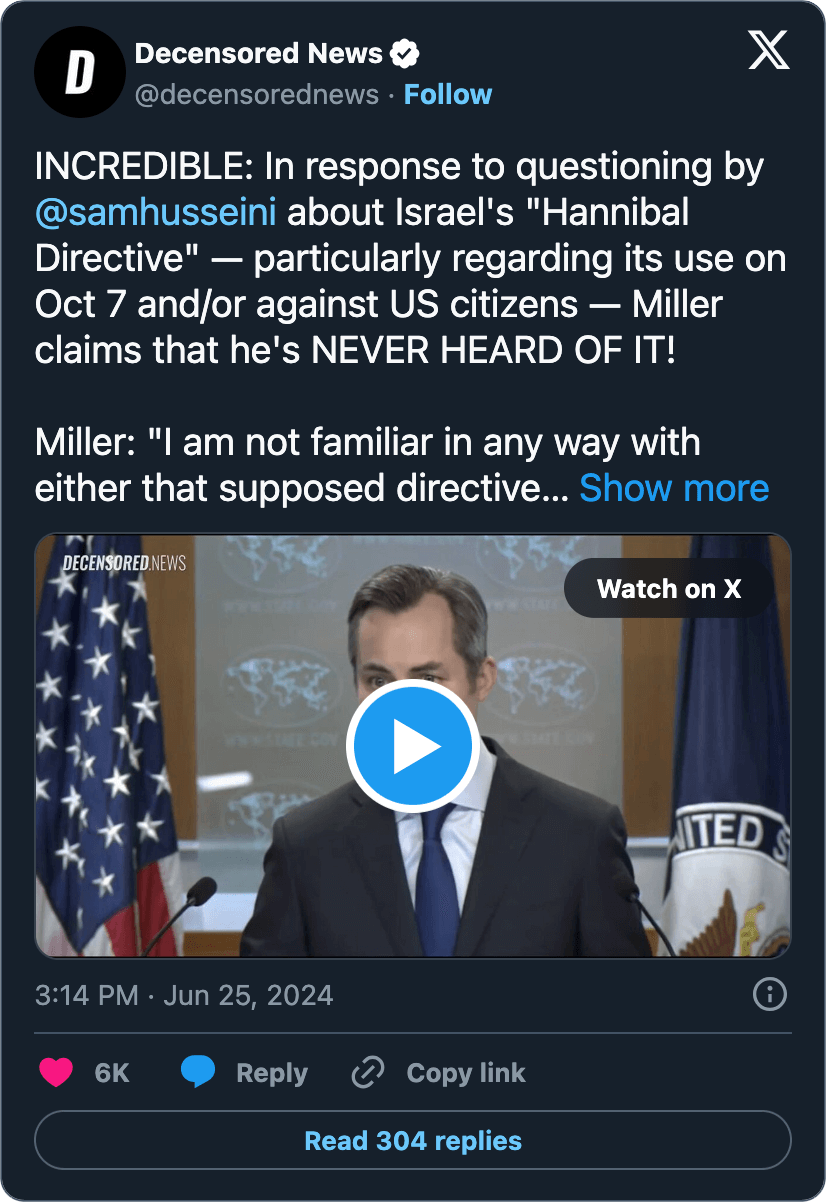Click the Copy link chain icon
Viewport: 826px width, 1202px height.
(x=367, y=1072)
